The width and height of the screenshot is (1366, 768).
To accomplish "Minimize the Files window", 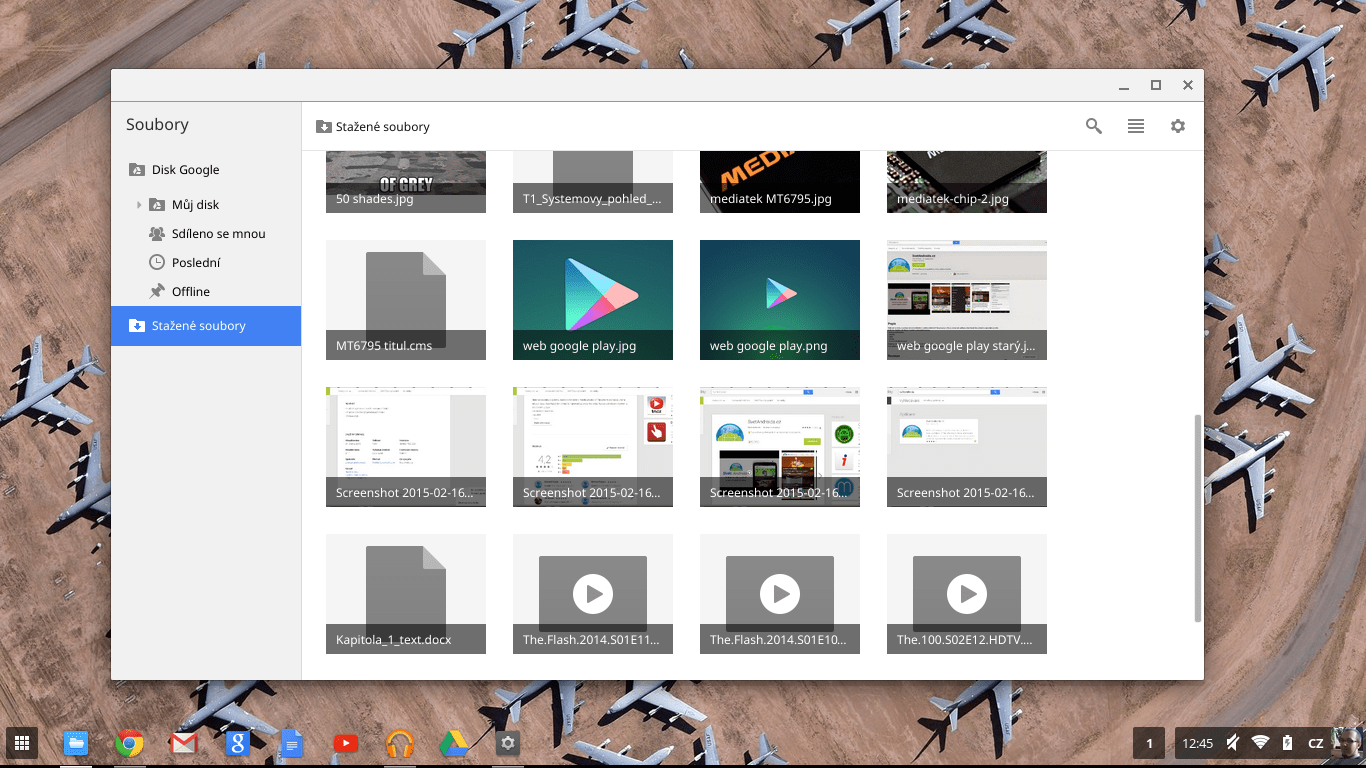I will click(x=1125, y=85).
